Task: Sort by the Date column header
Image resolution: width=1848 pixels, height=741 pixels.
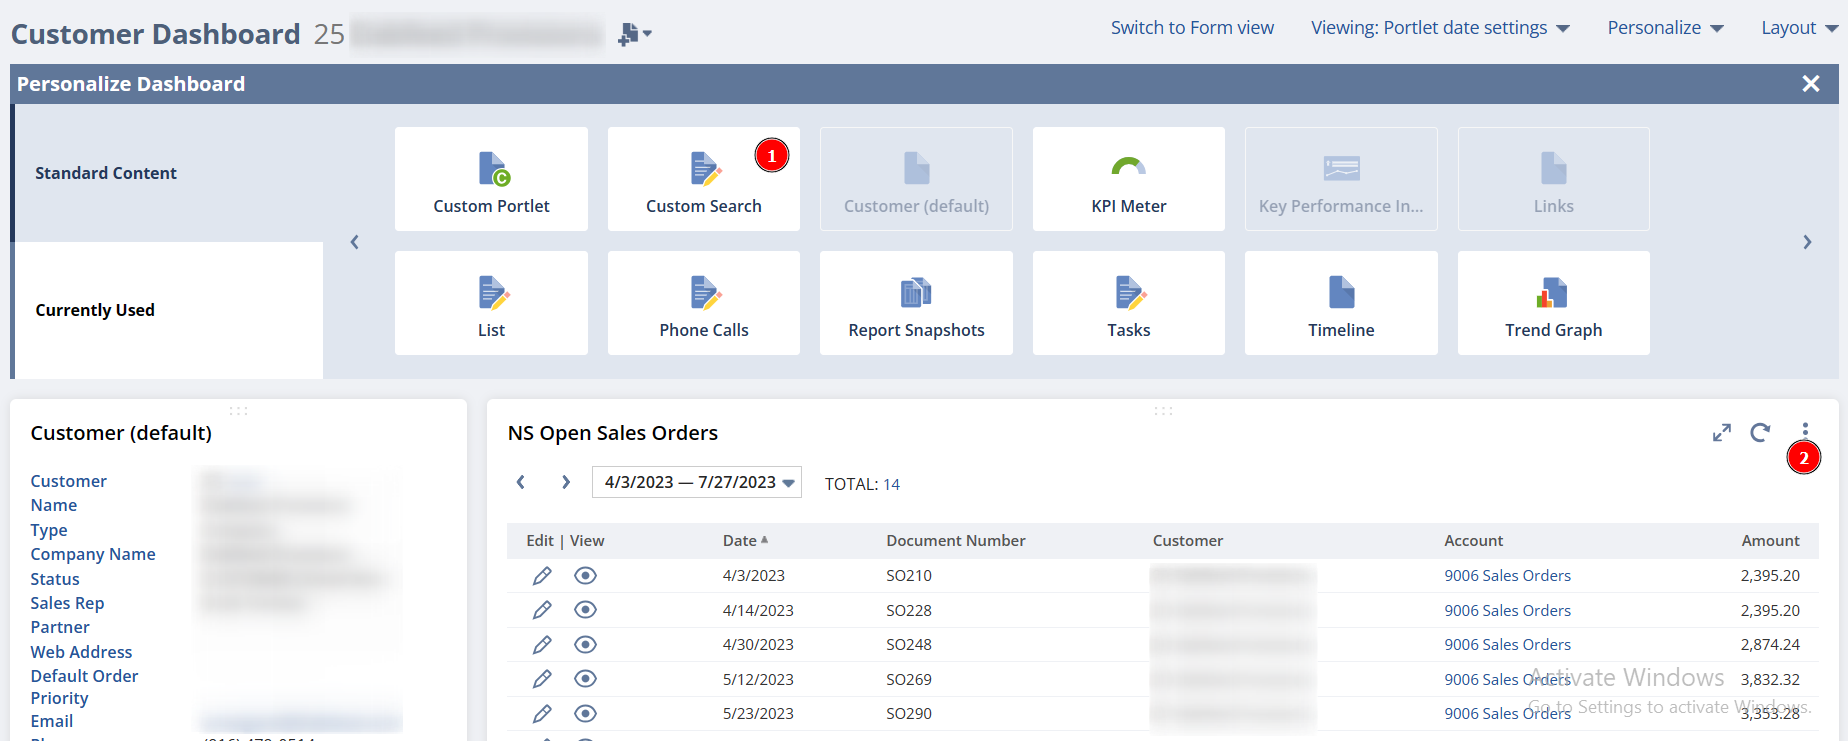Action: [x=745, y=540]
